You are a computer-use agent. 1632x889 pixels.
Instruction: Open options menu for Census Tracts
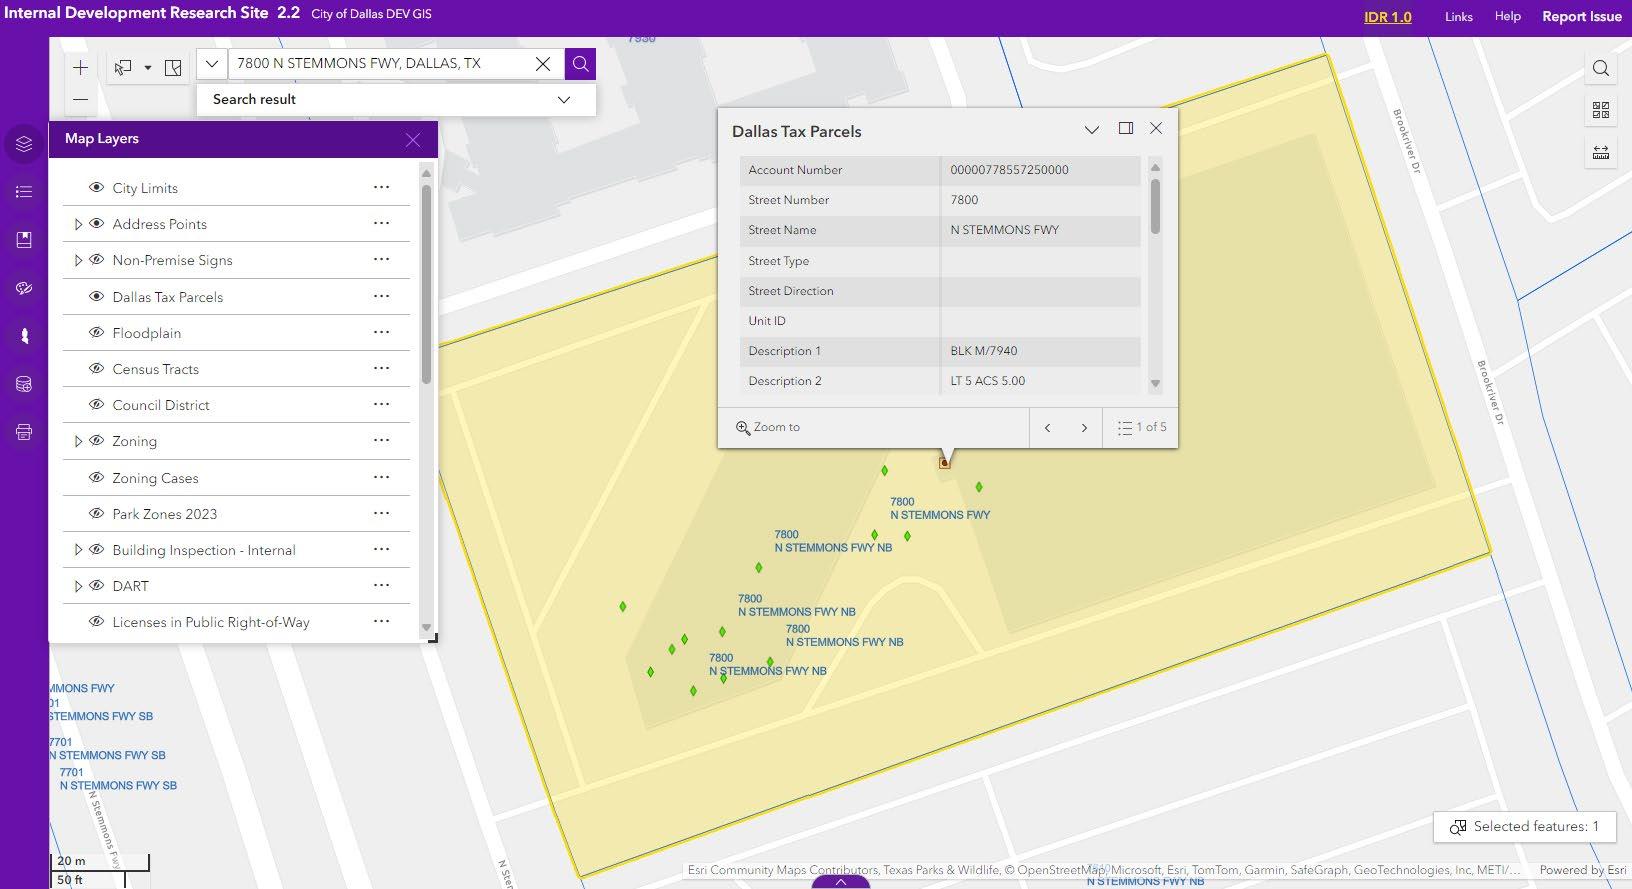coord(381,368)
